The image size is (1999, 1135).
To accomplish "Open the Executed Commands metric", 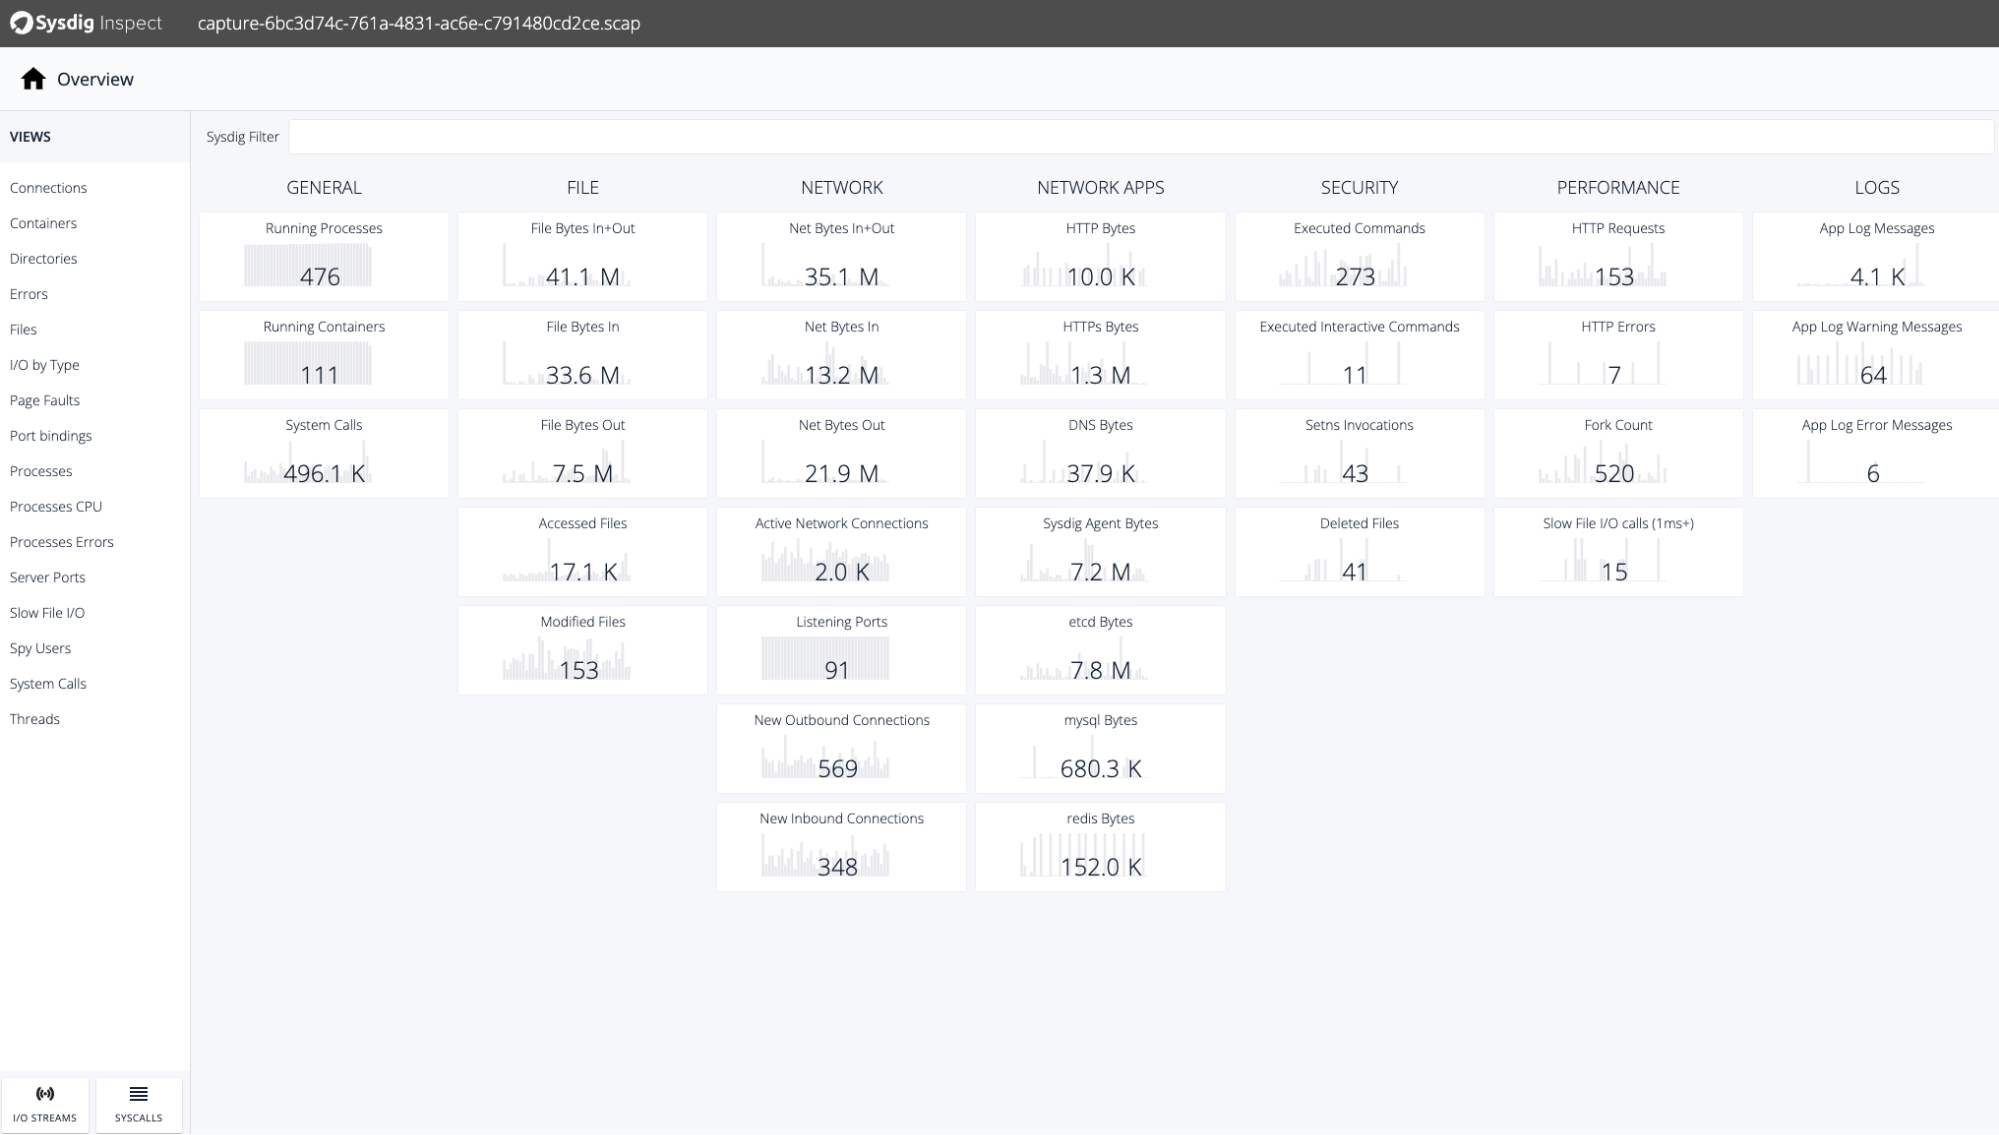I will click(1358, 257).
